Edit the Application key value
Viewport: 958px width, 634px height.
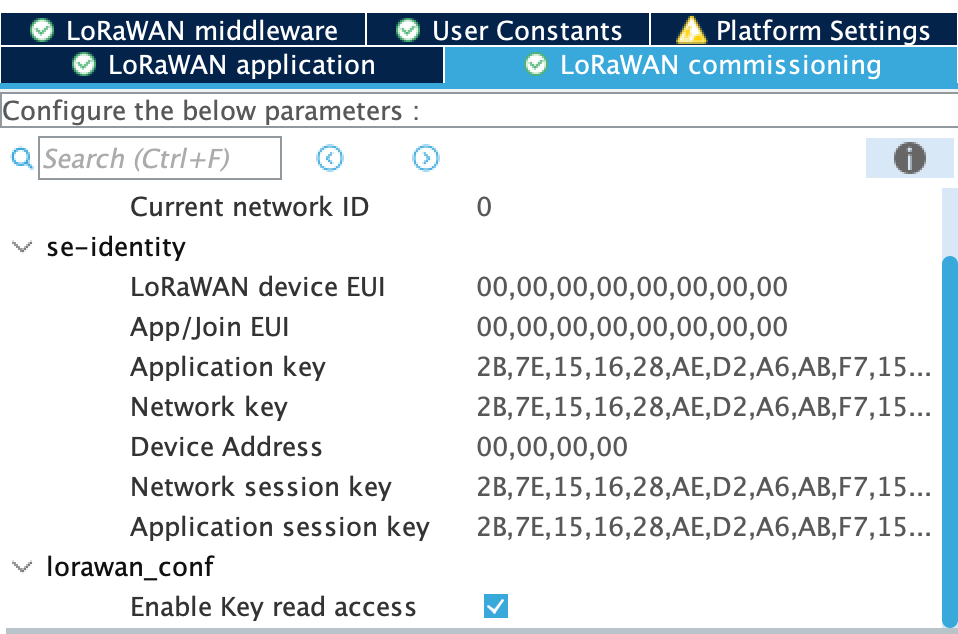704,367
